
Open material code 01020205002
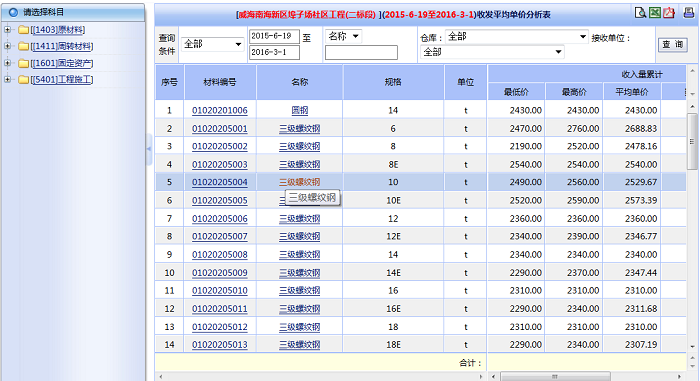220,146
